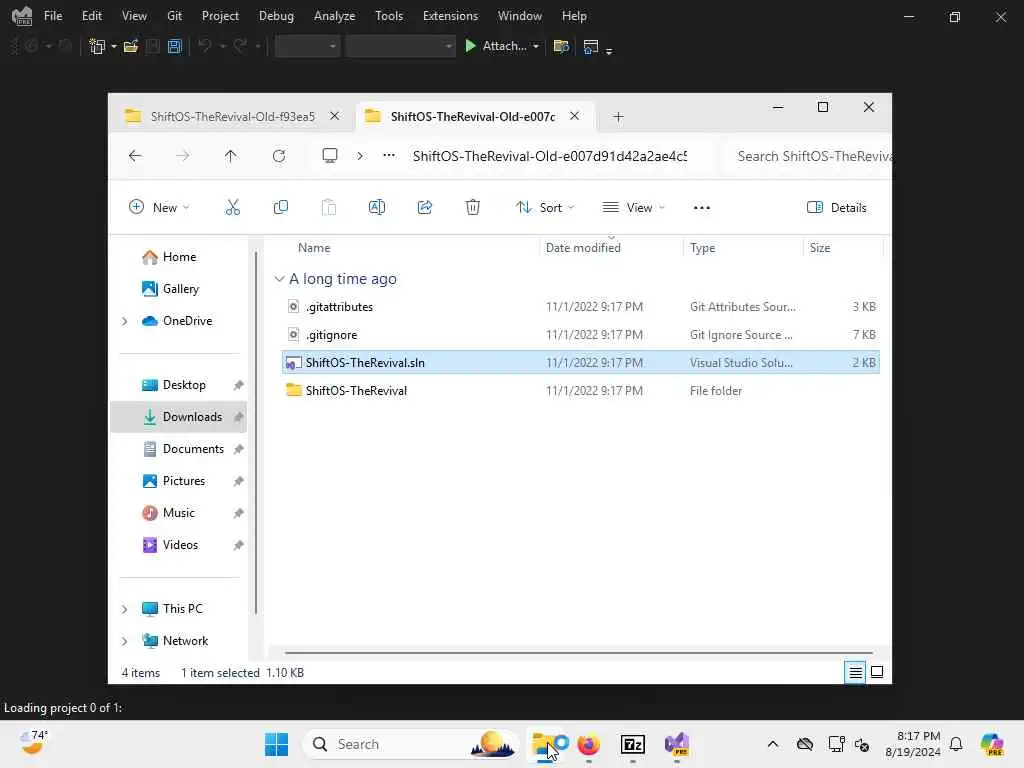The height and width of the screenshot is (768, 1024).
Task: Open Firefox from the taskbar
Action: pyautogui.click(x=588, y=744)
